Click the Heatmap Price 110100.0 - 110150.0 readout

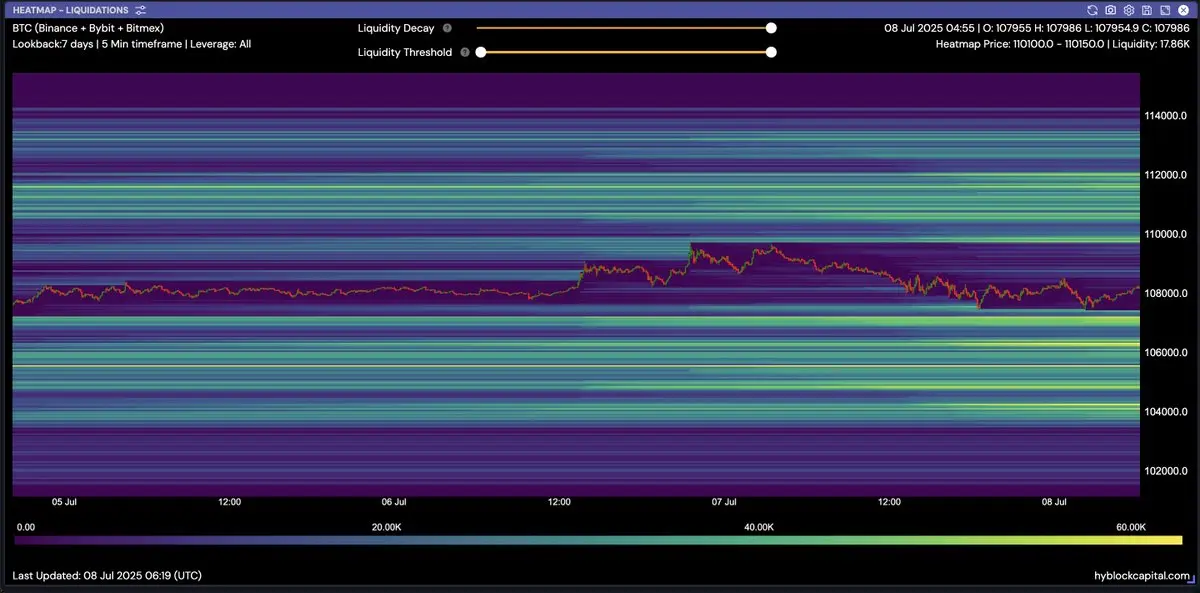click(1062, 45)
